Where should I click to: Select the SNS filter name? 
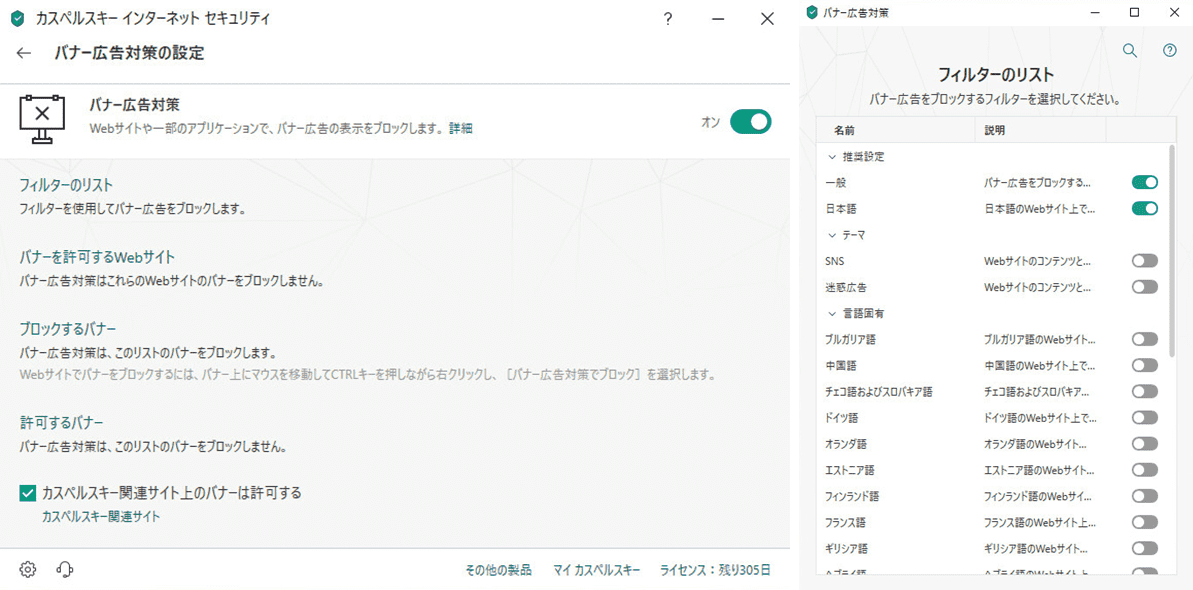[x=835, y=261]
